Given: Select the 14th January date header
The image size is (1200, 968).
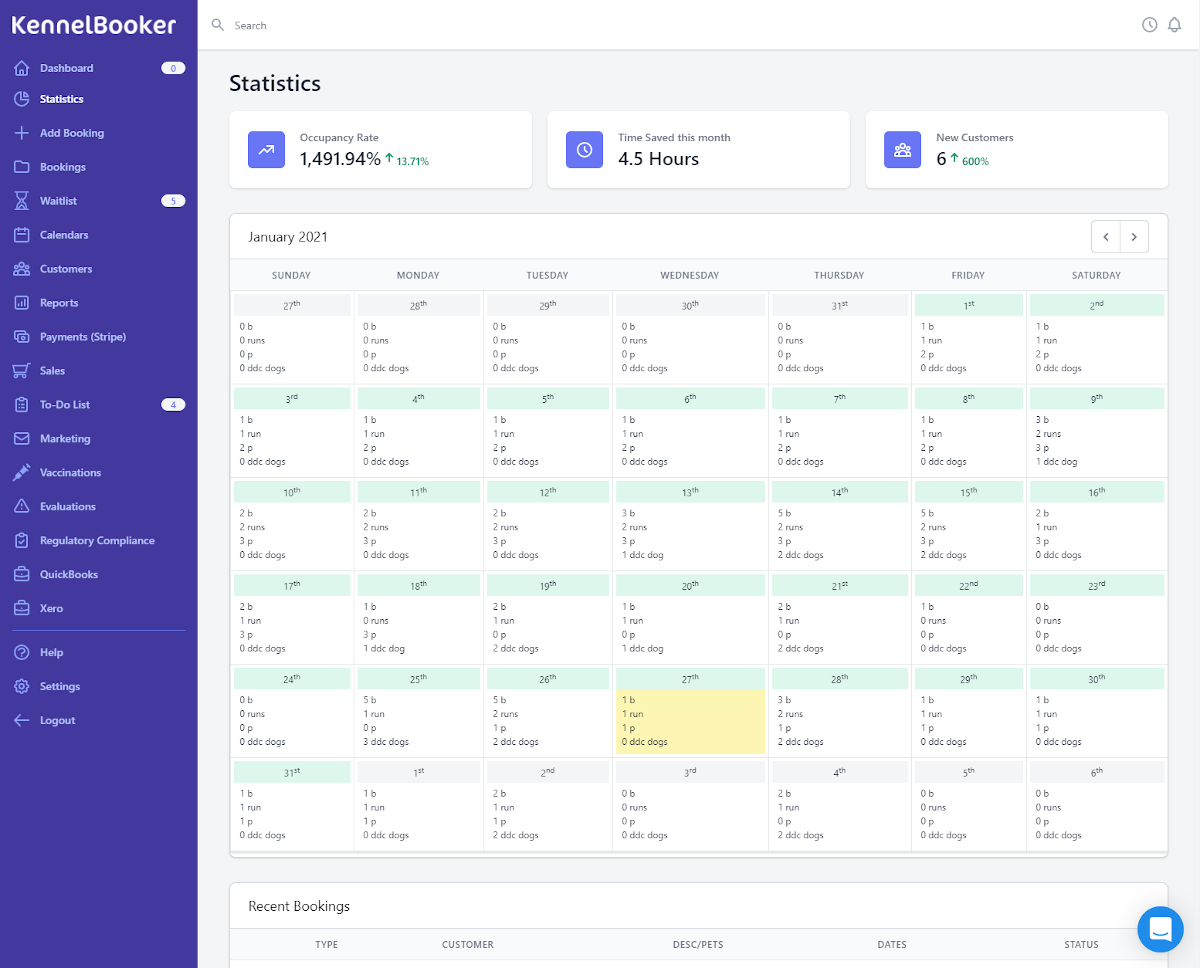Looking at the screenshot, I should coord(839,491).
